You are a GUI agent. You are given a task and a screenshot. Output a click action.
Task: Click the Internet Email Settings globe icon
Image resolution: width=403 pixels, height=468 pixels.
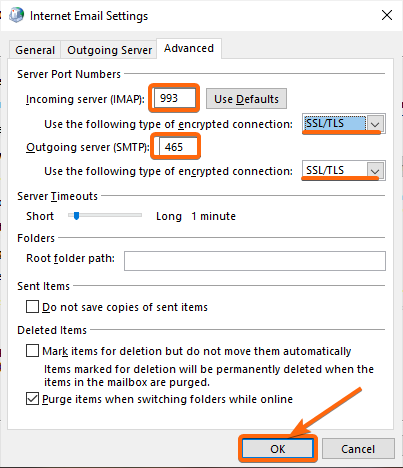(x=16, y=15)
